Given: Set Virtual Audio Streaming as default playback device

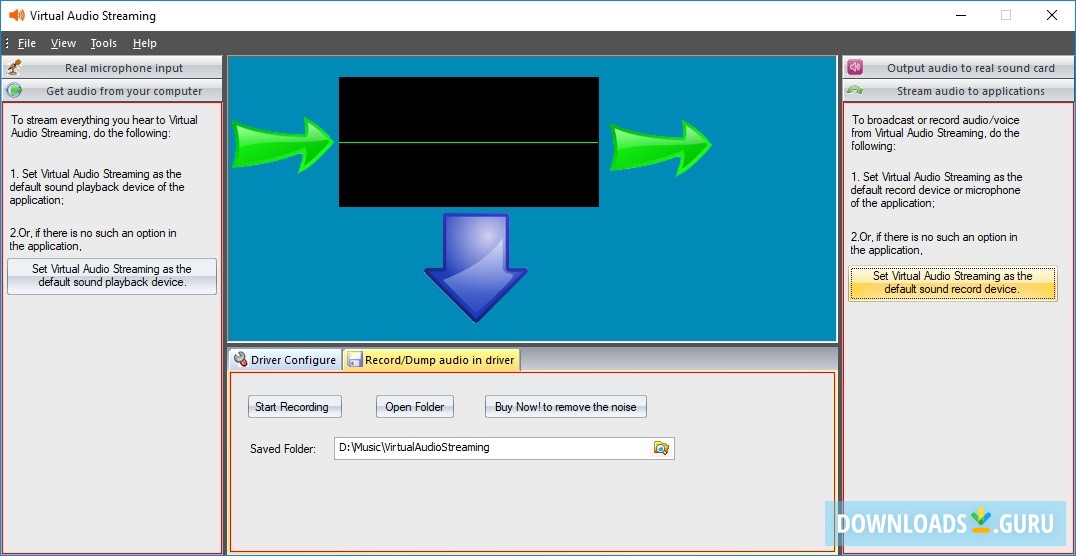Looking at the screenshot, I should (x=112, y=276).
